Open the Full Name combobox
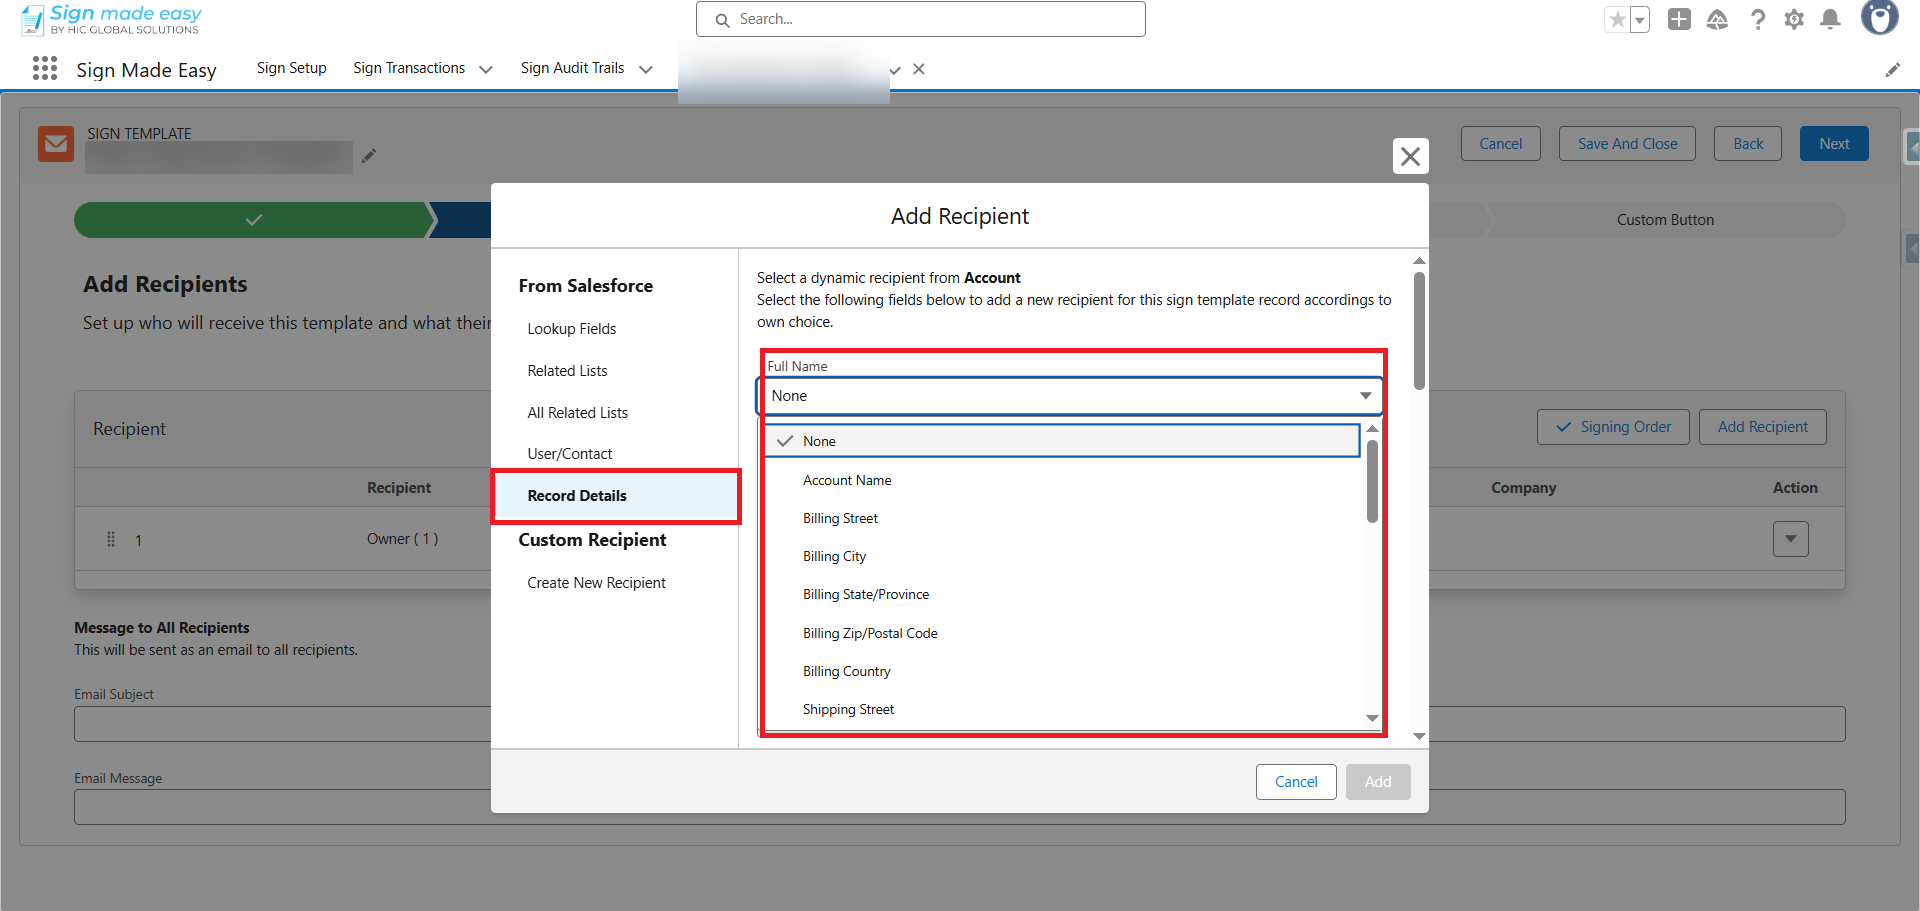Image resolution: width=1920 pixels, height=911 pixels. pos(1069,396)
